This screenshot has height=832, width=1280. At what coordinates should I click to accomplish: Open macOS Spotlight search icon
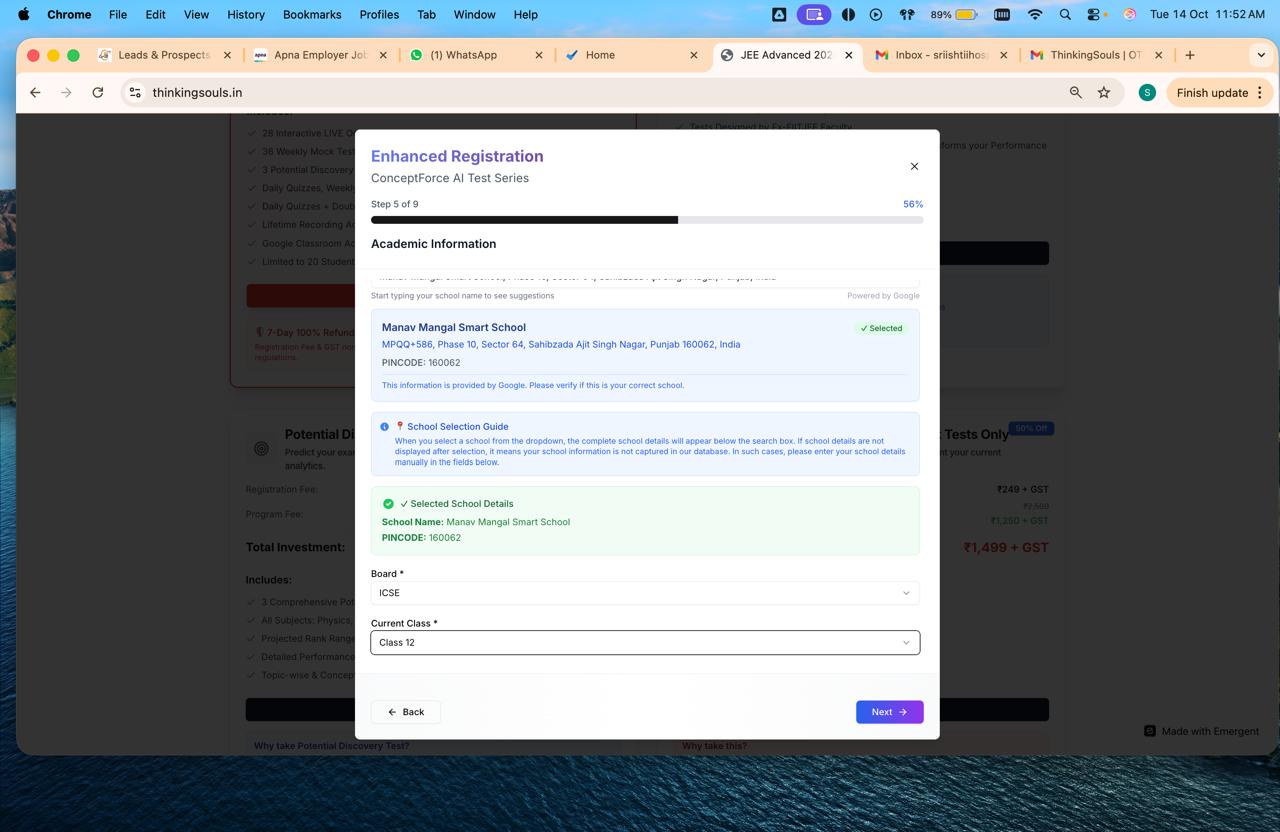click(x=1065, y=14)
